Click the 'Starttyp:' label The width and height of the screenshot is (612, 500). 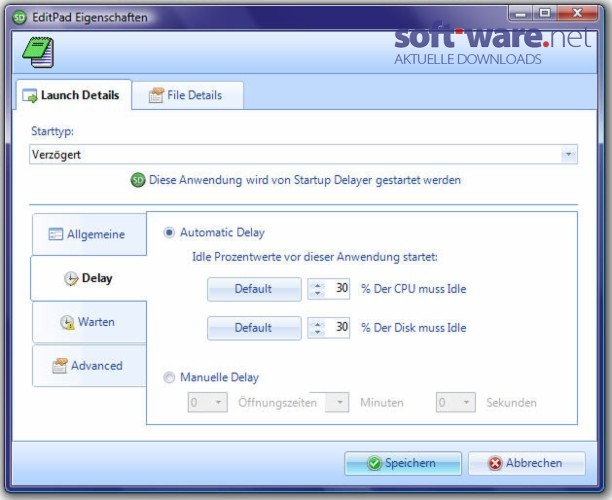[x=52, y=131]
